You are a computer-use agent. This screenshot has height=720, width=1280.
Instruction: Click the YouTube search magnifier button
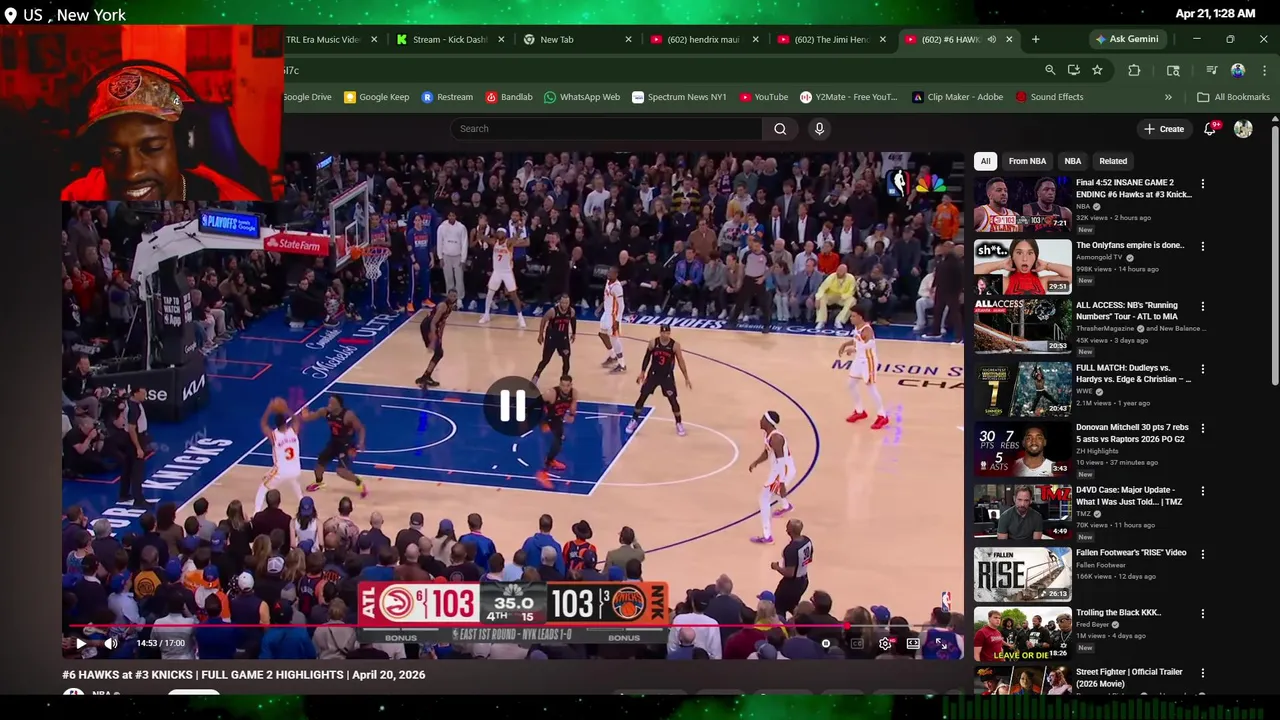780,128
